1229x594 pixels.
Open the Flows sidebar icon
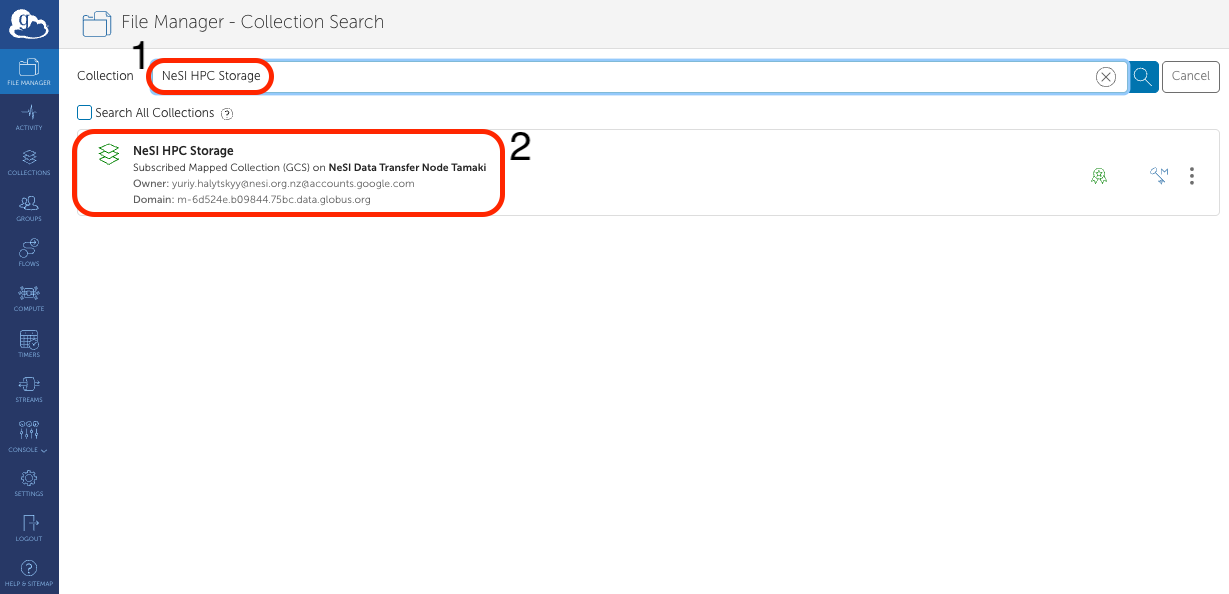(x=29, y=253)
